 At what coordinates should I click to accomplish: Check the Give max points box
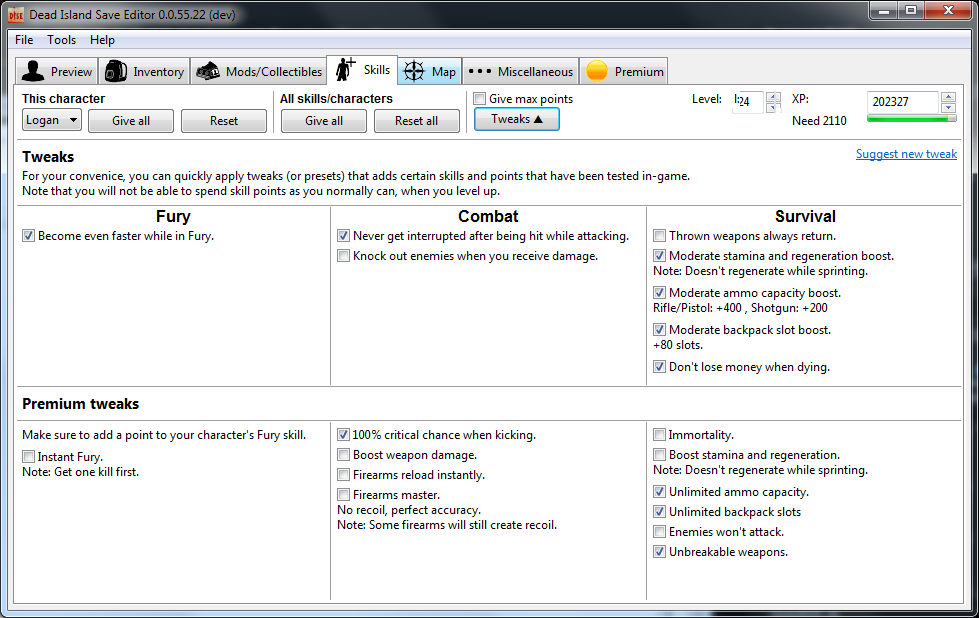point(480,99)
